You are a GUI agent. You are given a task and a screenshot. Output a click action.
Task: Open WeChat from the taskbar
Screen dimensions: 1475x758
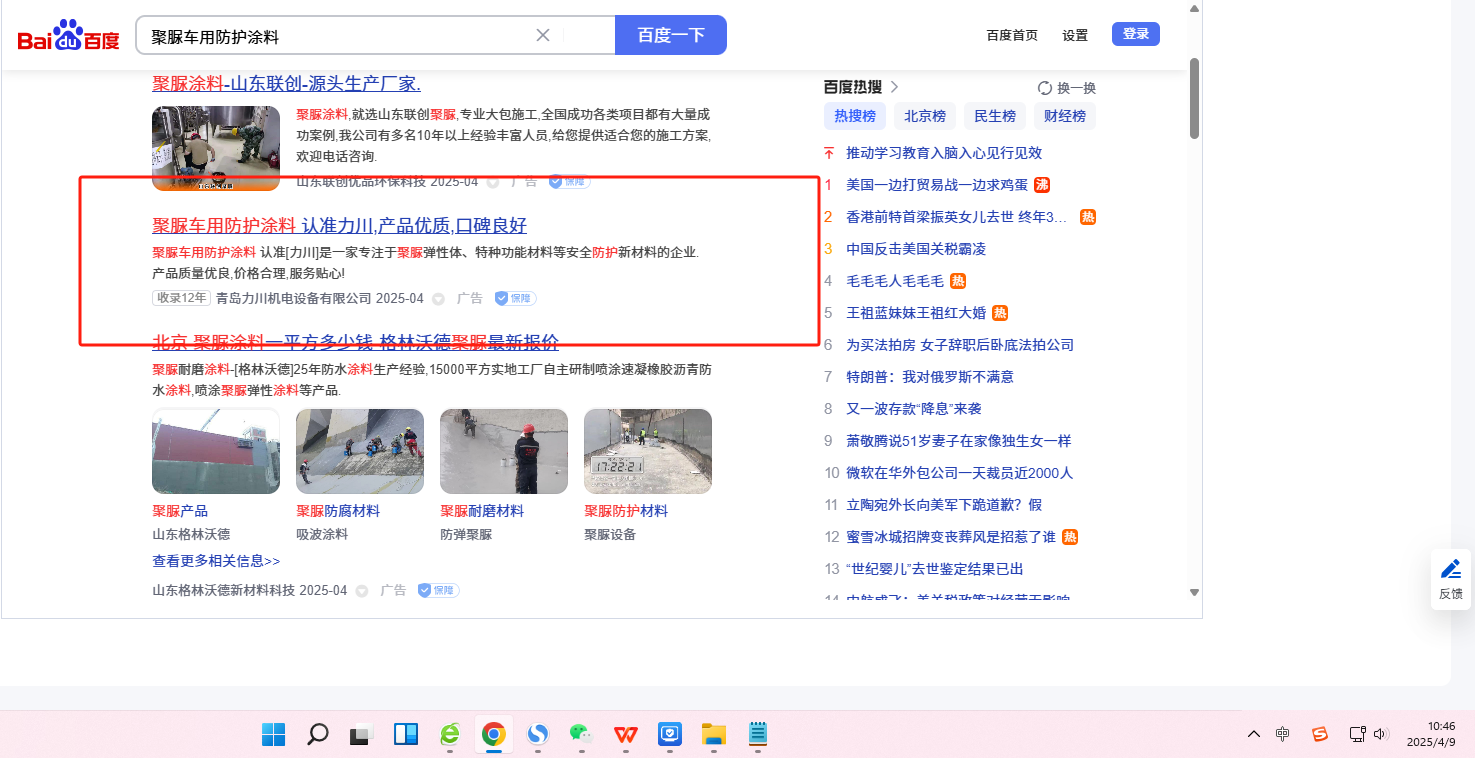tap(581, 734)
